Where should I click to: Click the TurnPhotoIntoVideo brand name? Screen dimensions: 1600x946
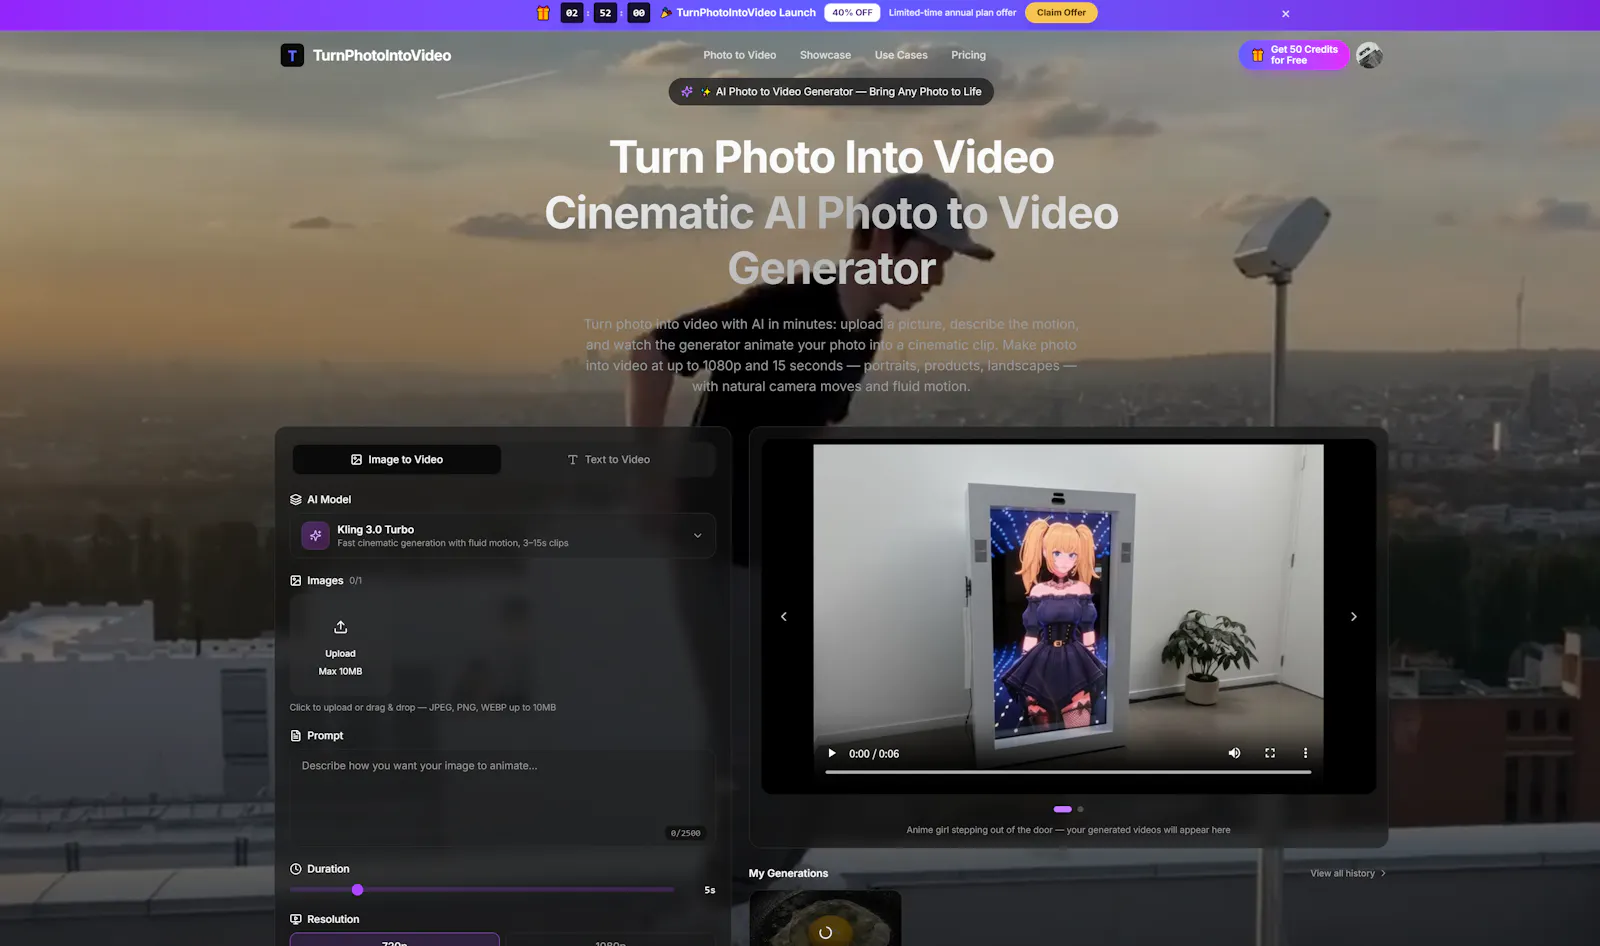(x=382, y=55)
